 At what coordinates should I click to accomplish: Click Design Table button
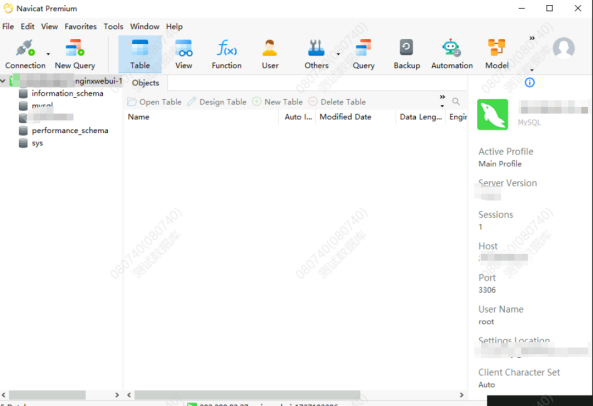pos(217,102)
